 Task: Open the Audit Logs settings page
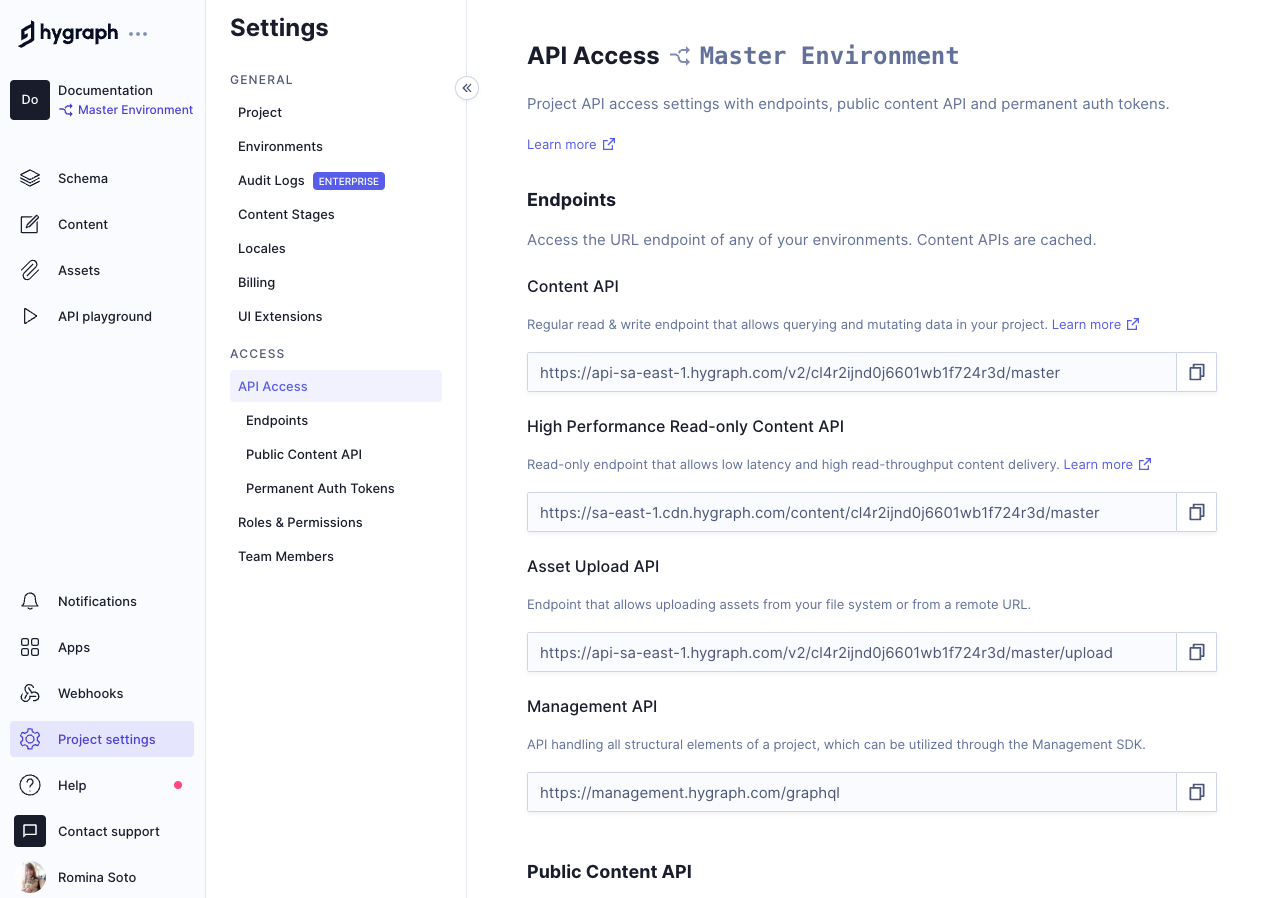coord(271,180)
